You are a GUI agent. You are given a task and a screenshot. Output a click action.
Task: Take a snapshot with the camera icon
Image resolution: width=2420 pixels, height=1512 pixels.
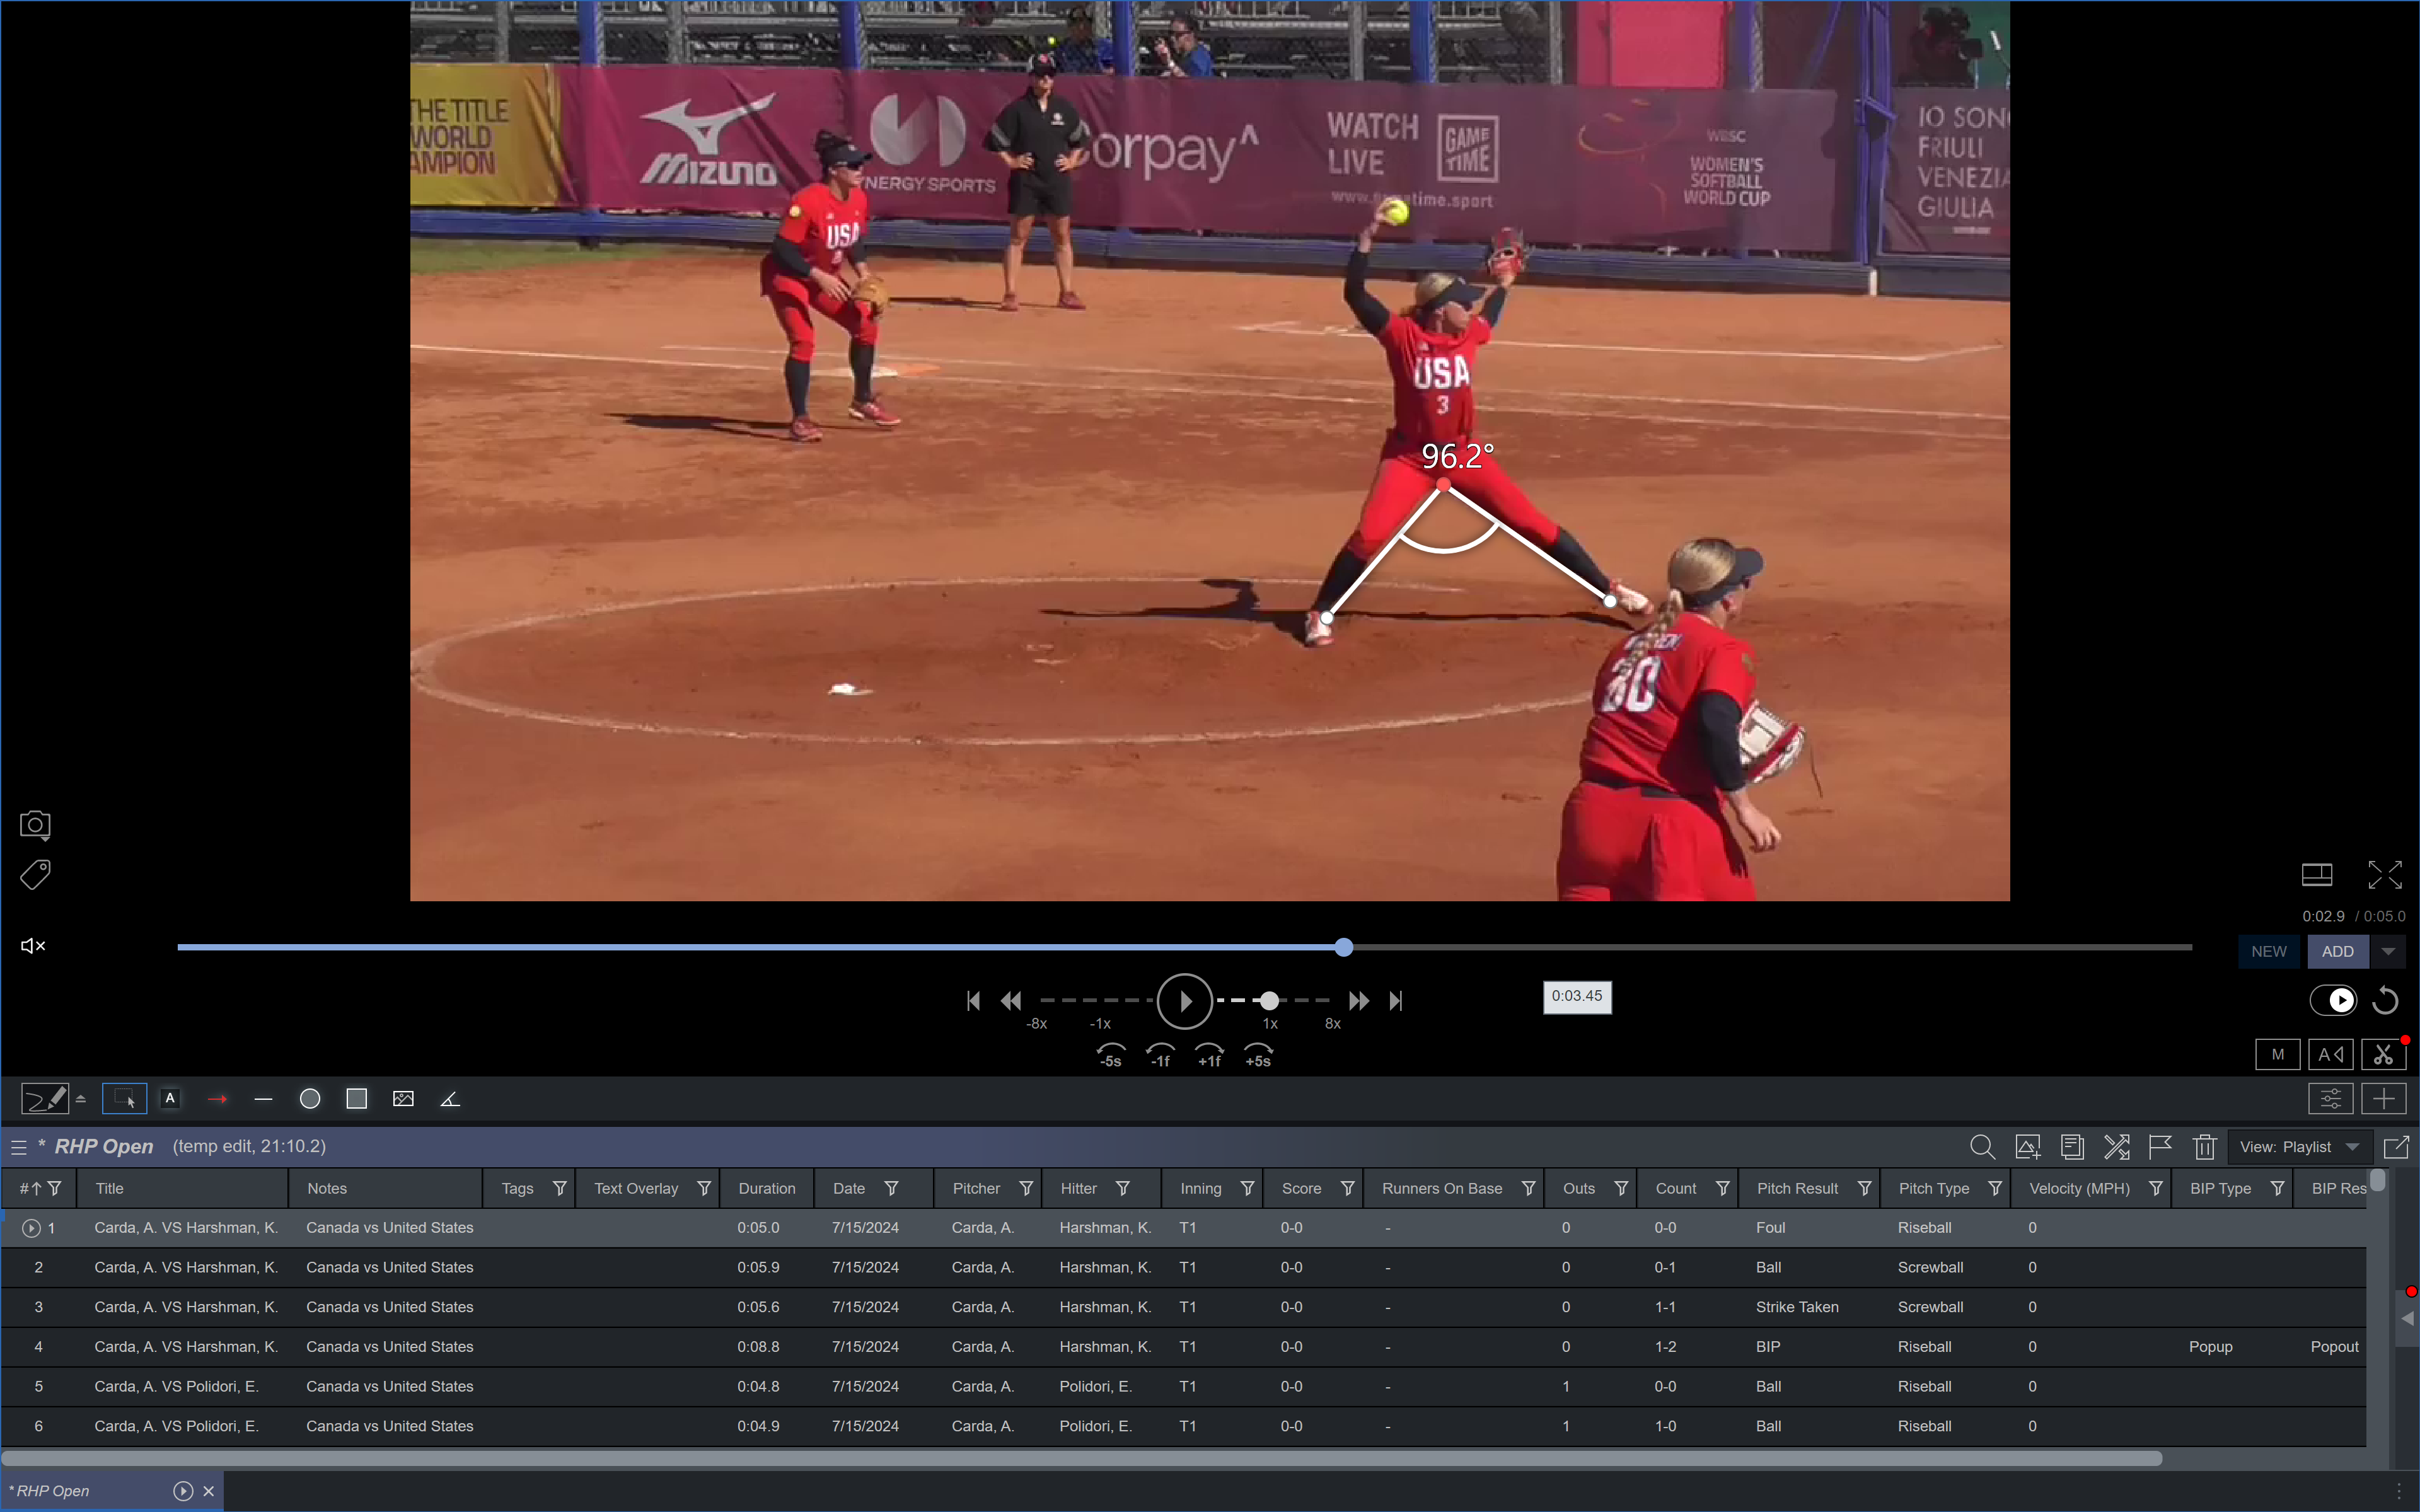(x=35, y=825)
